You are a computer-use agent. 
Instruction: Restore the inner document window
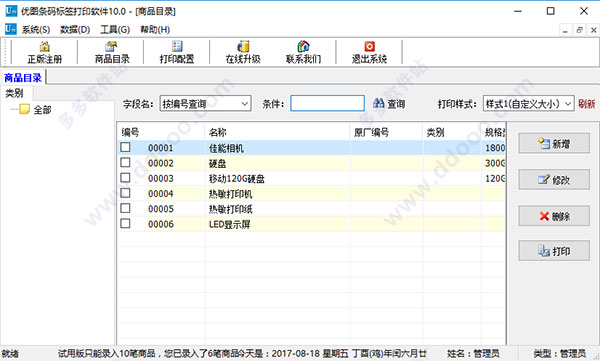579,30
